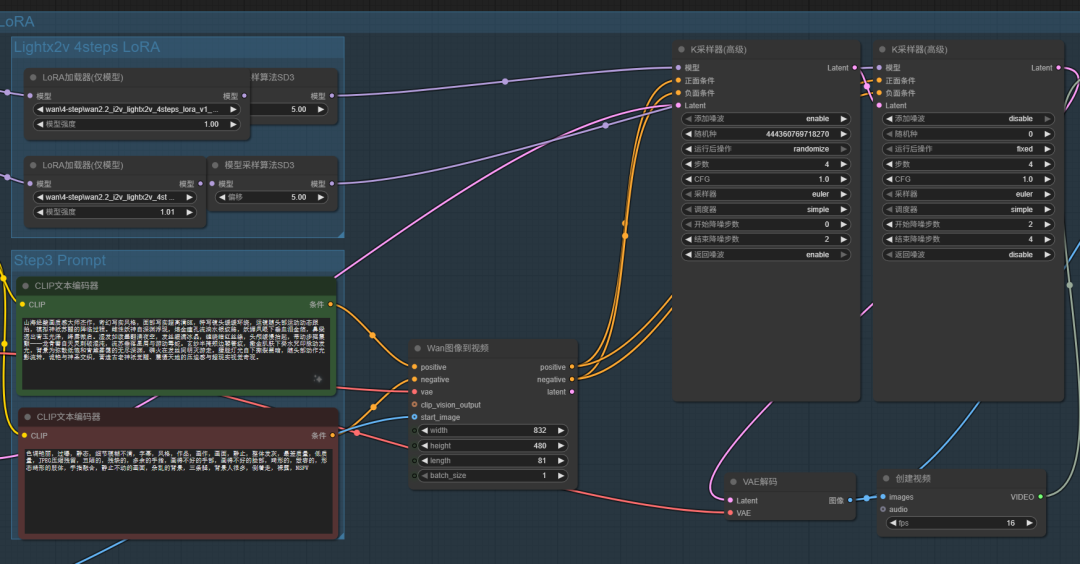Increase batch_size 1 with its right arrow

[x=561, y=476]
